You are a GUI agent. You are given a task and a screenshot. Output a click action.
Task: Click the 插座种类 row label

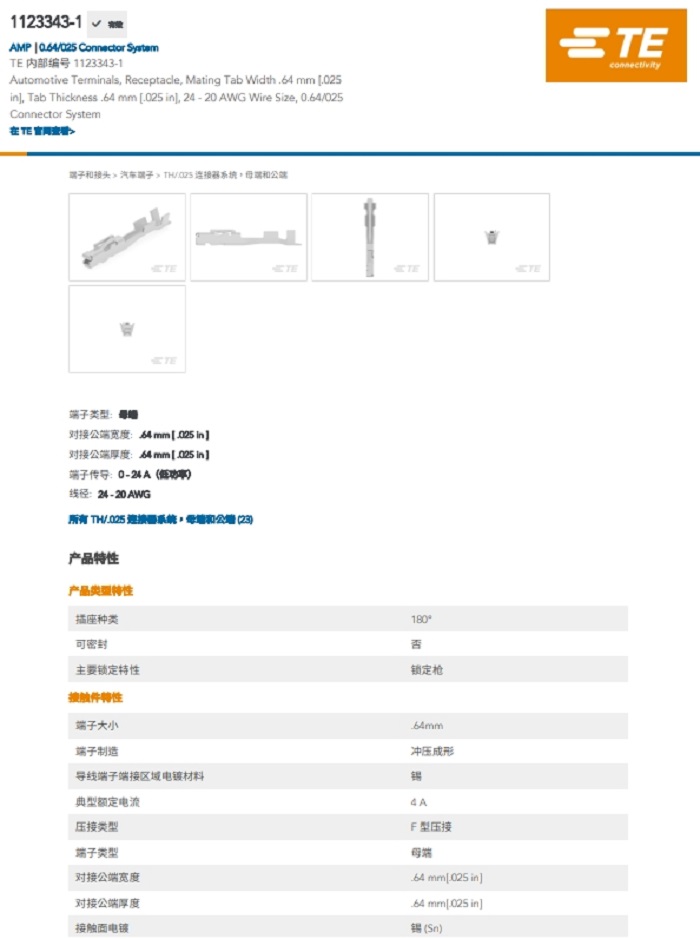tap(97, 619)
